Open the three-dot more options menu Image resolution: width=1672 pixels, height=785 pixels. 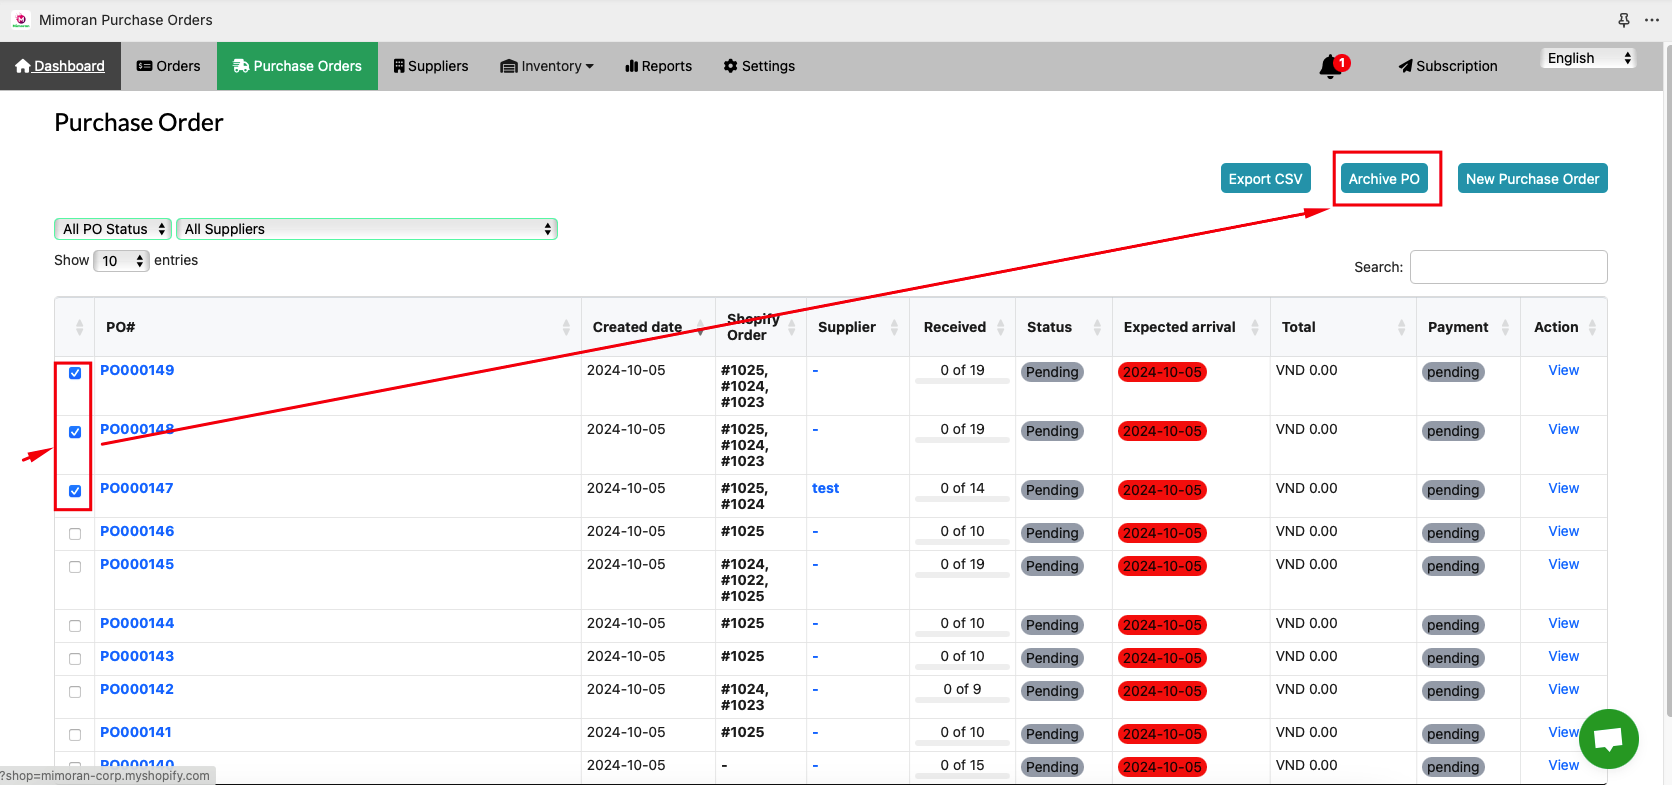(x=1652, y=20)
